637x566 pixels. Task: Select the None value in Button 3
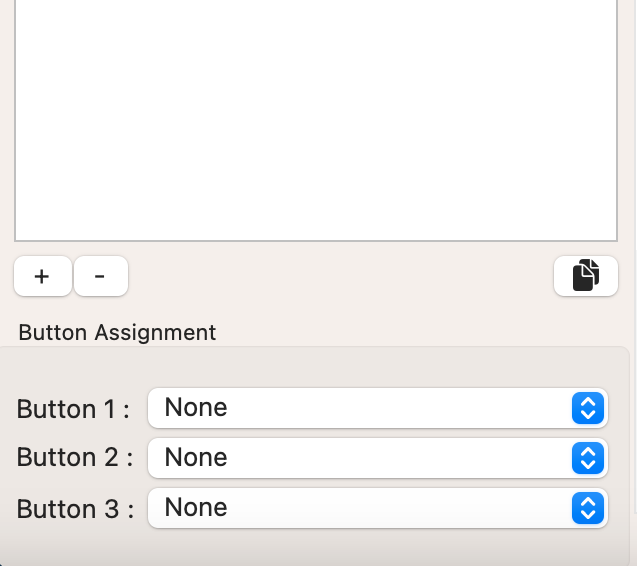[196, 507]
